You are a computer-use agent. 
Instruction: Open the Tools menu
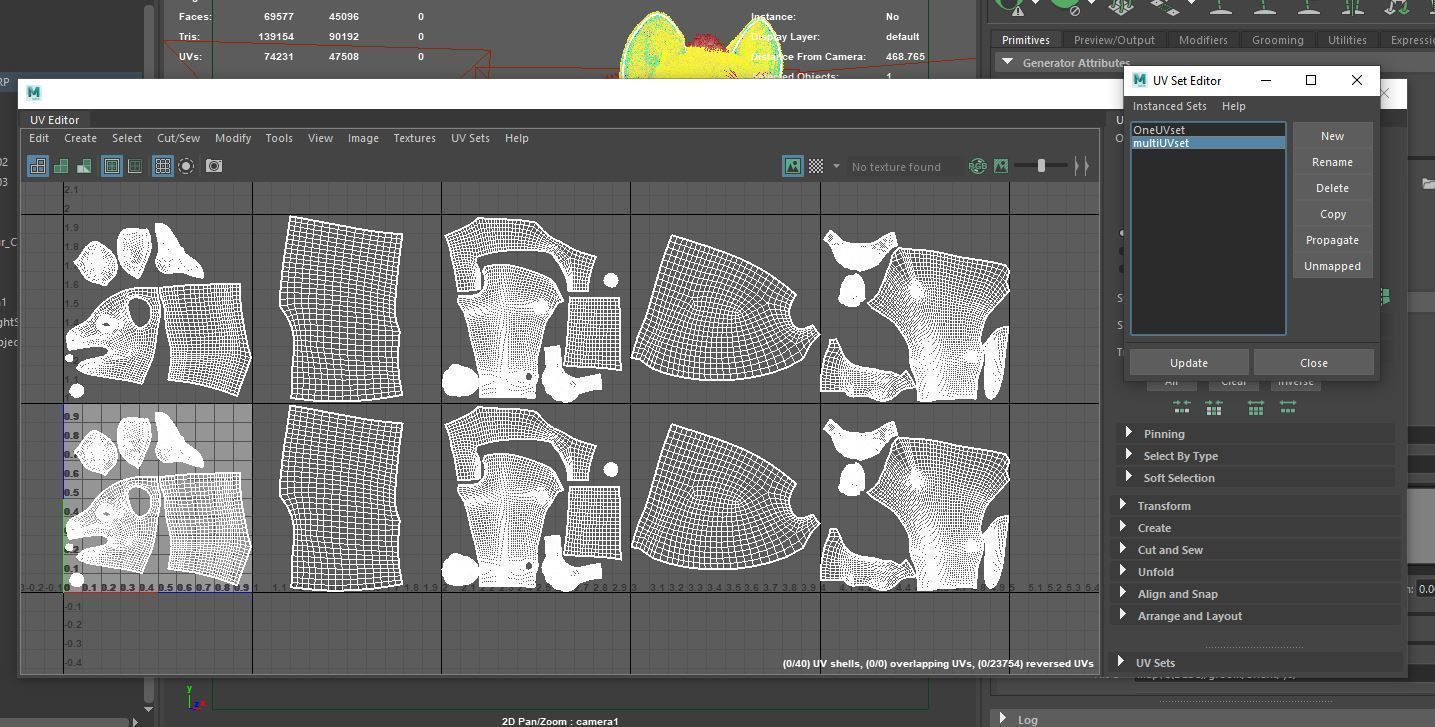coord(279,138)
